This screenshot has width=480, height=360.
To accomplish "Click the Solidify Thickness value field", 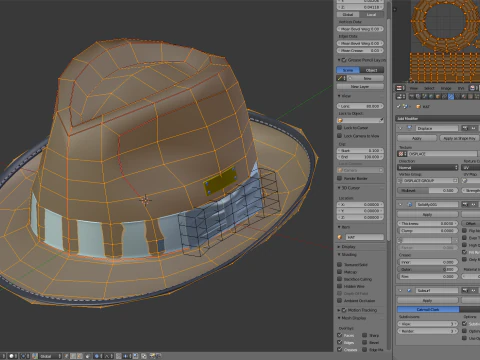I will tap(428, 223).
